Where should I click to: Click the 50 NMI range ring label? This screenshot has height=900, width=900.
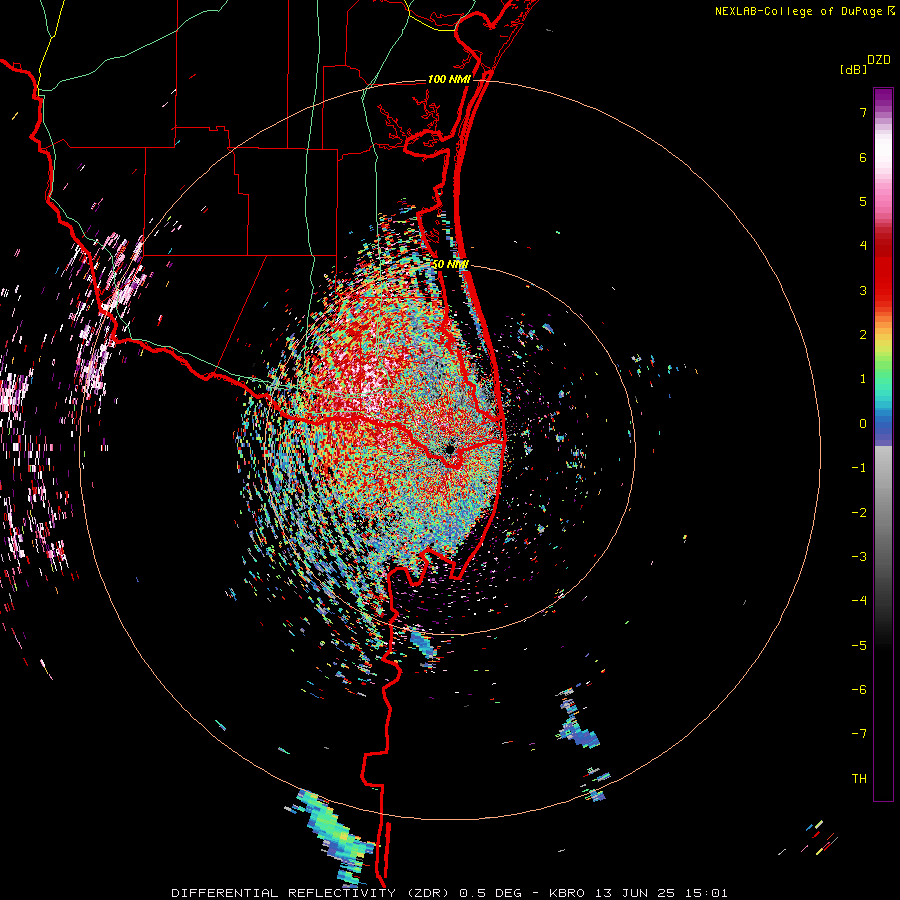(450, 265)
